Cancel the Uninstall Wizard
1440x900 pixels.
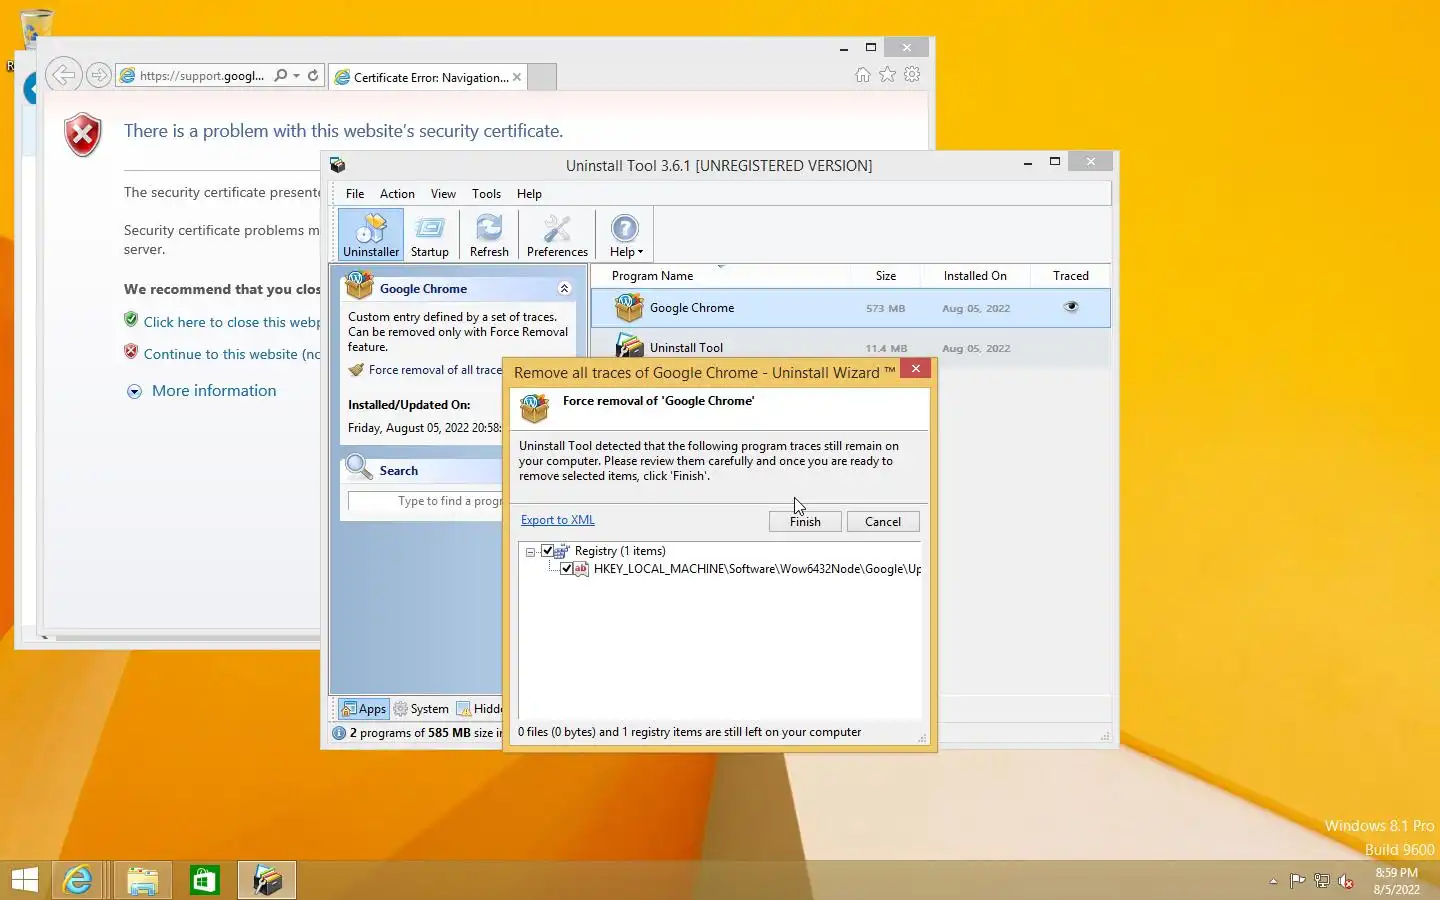[x=883, y=521]
